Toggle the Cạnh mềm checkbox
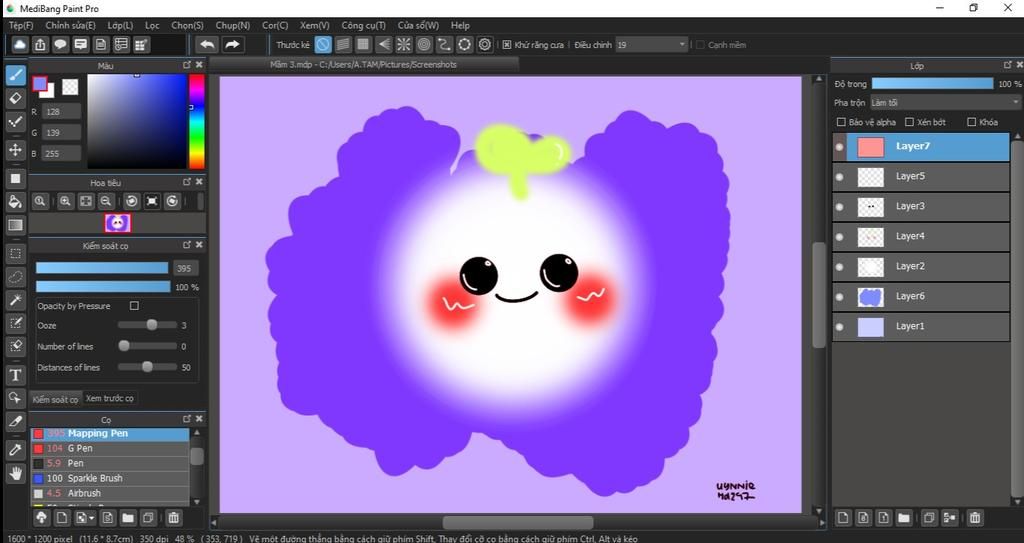The image size is (1024, 543). point(700,45)
